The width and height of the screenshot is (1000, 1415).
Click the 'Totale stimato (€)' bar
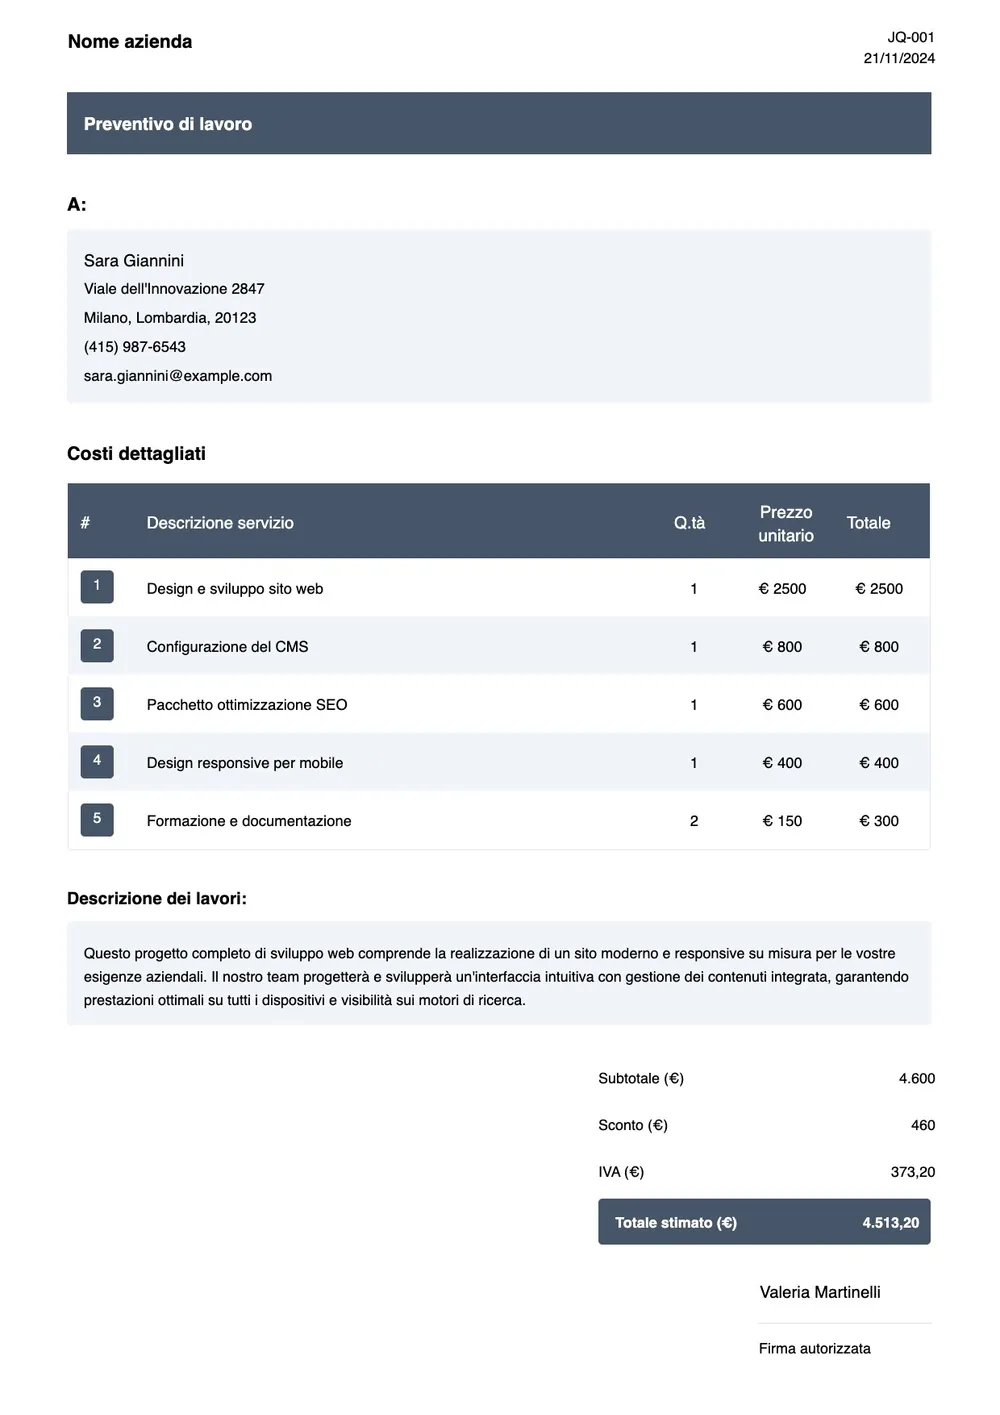[x=764, y=1222]
